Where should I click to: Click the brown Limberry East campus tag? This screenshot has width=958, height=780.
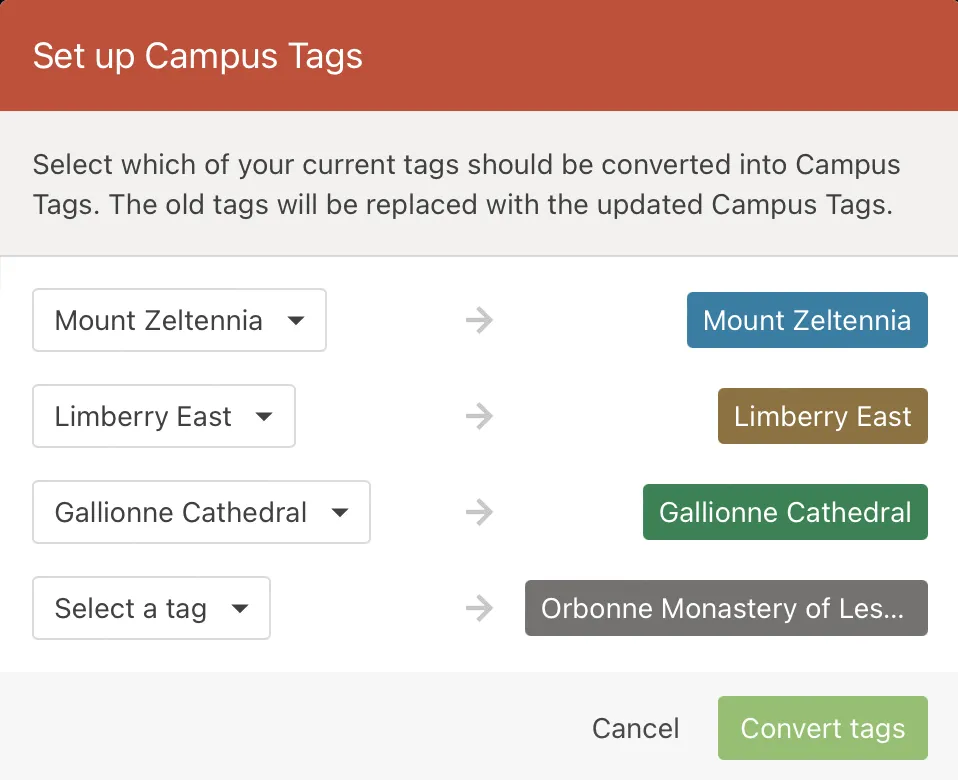click(822, 417)
